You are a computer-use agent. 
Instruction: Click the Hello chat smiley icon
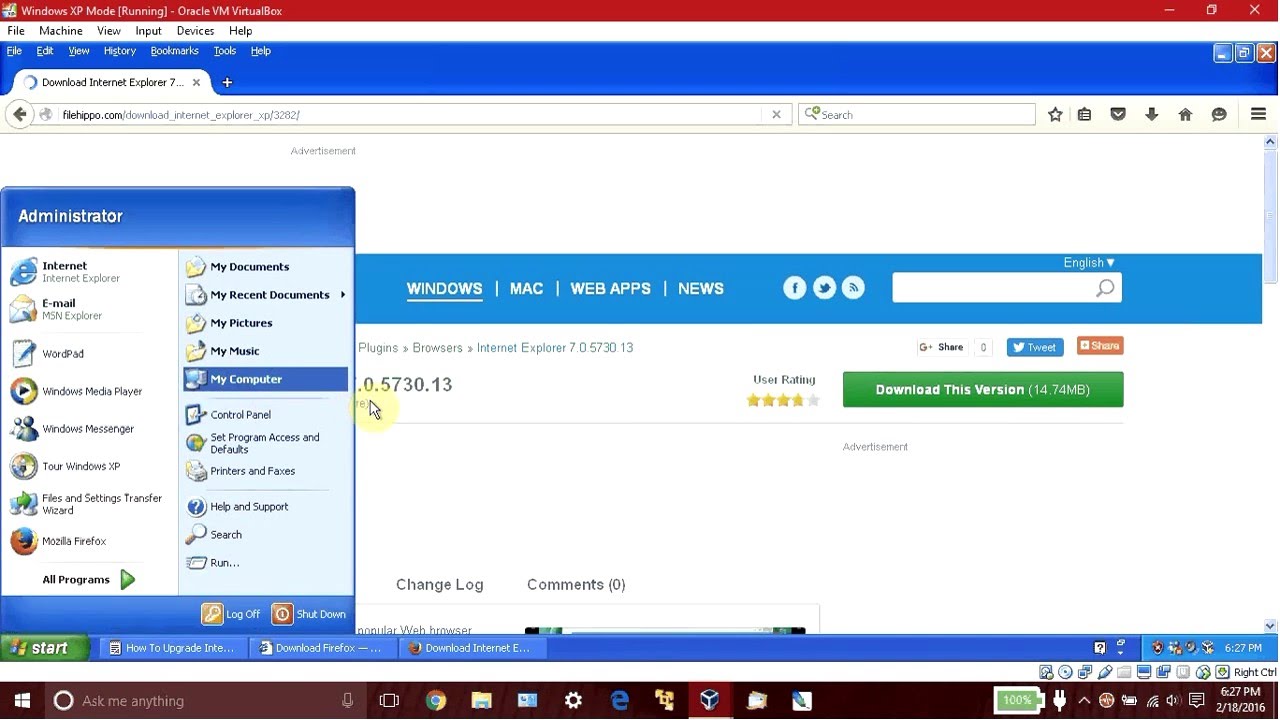point(1219,115)
